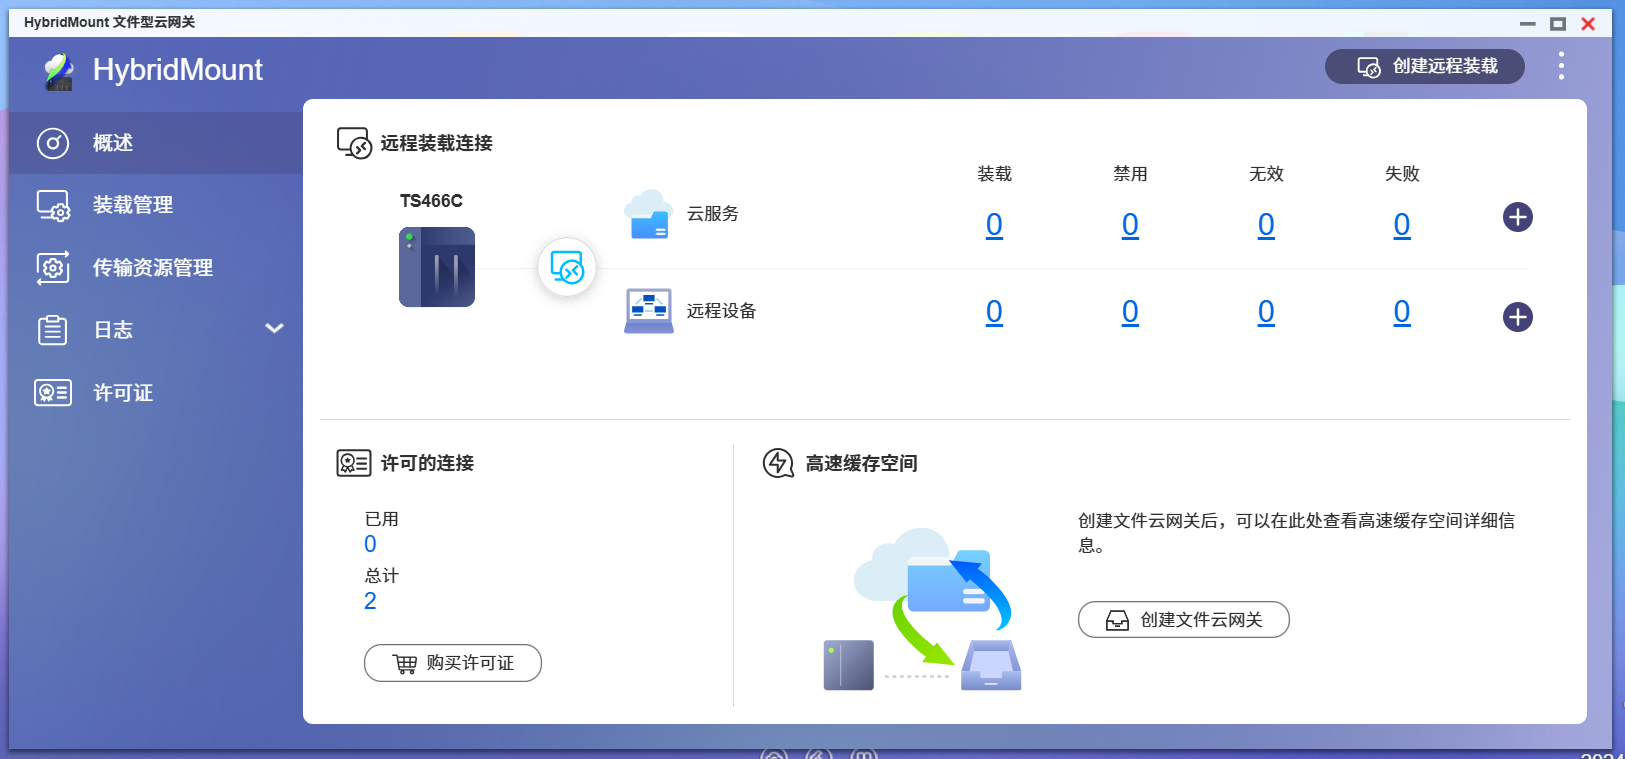
Task: Click the 远程设备 label
Action: (721, 311)
